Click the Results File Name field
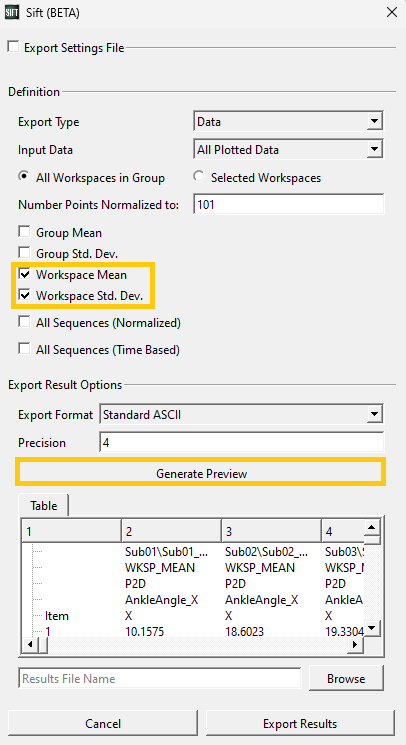This screenshot has height=745, width=406. pyautogui.click(x=160, y=678)
